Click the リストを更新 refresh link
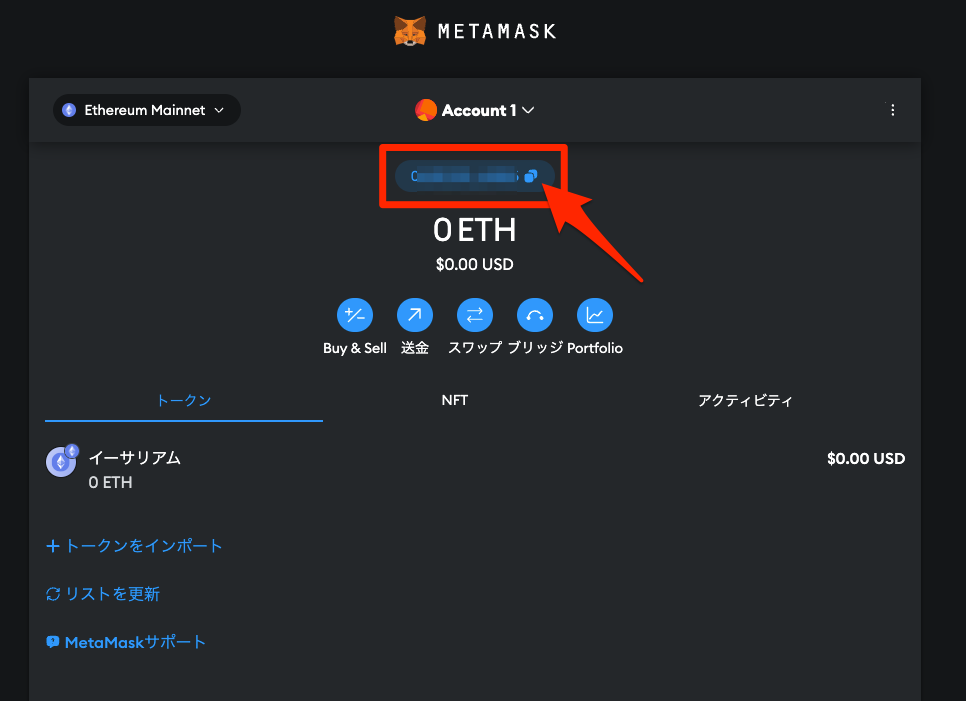Viewport: 966px width, 701px height. tap(103, 594)
